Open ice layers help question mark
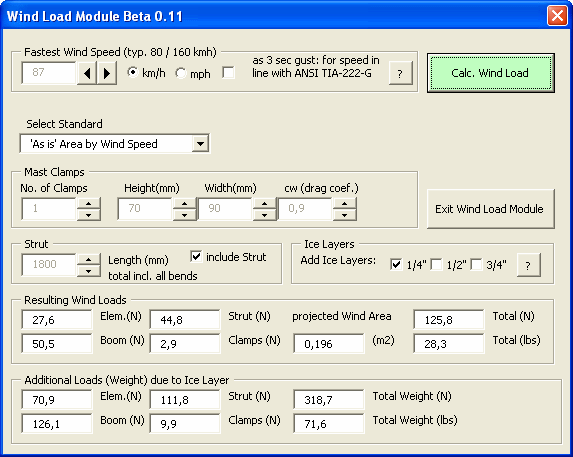 [528, 265]
